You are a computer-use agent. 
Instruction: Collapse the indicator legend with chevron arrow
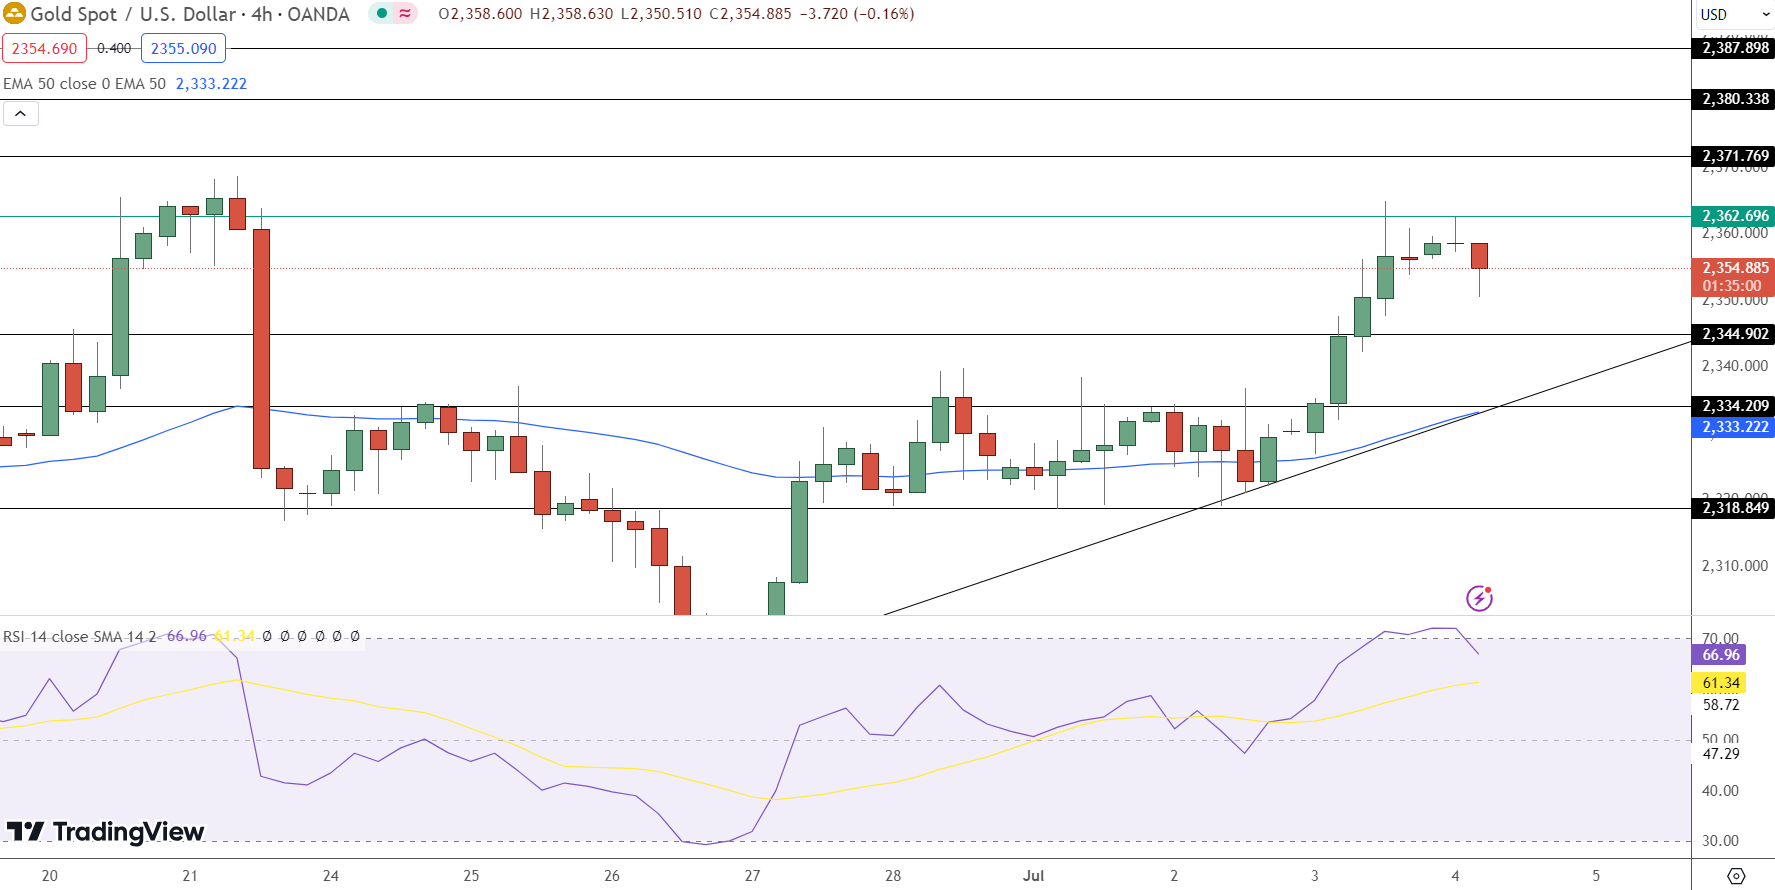pos(21,114)
